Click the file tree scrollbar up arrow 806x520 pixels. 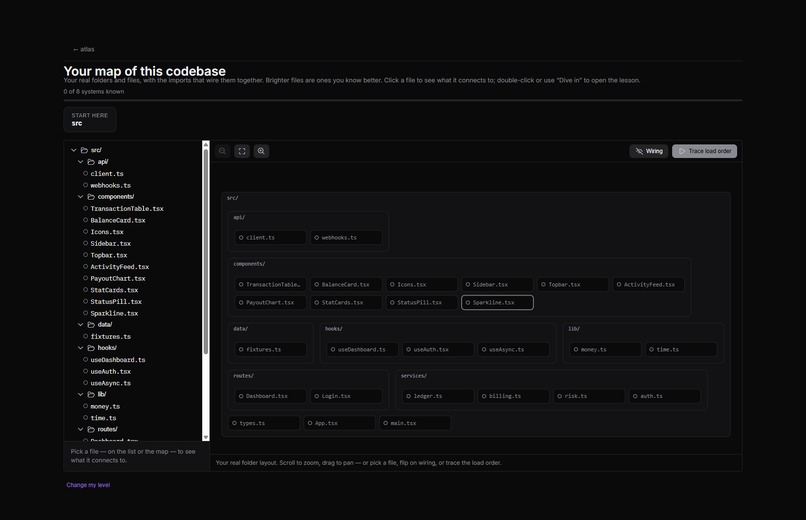pos(206,145)
